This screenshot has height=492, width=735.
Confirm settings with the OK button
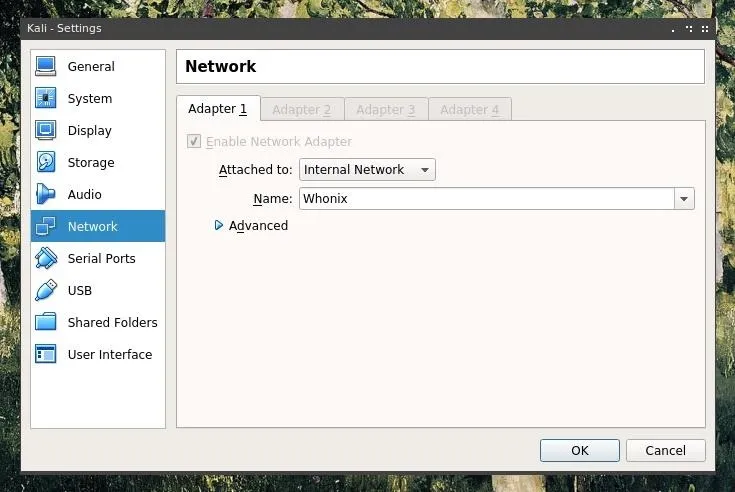(x=580, y=450)
